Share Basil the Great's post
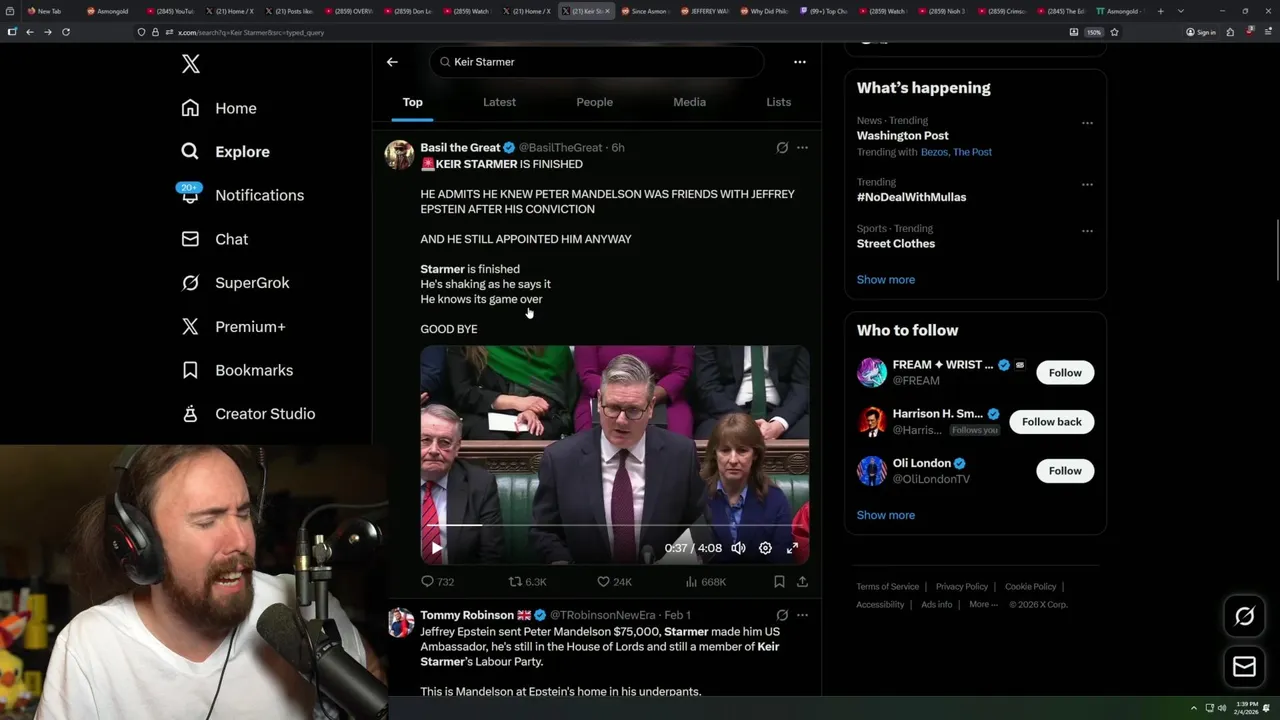1280x720 pixels. (802, 581)
